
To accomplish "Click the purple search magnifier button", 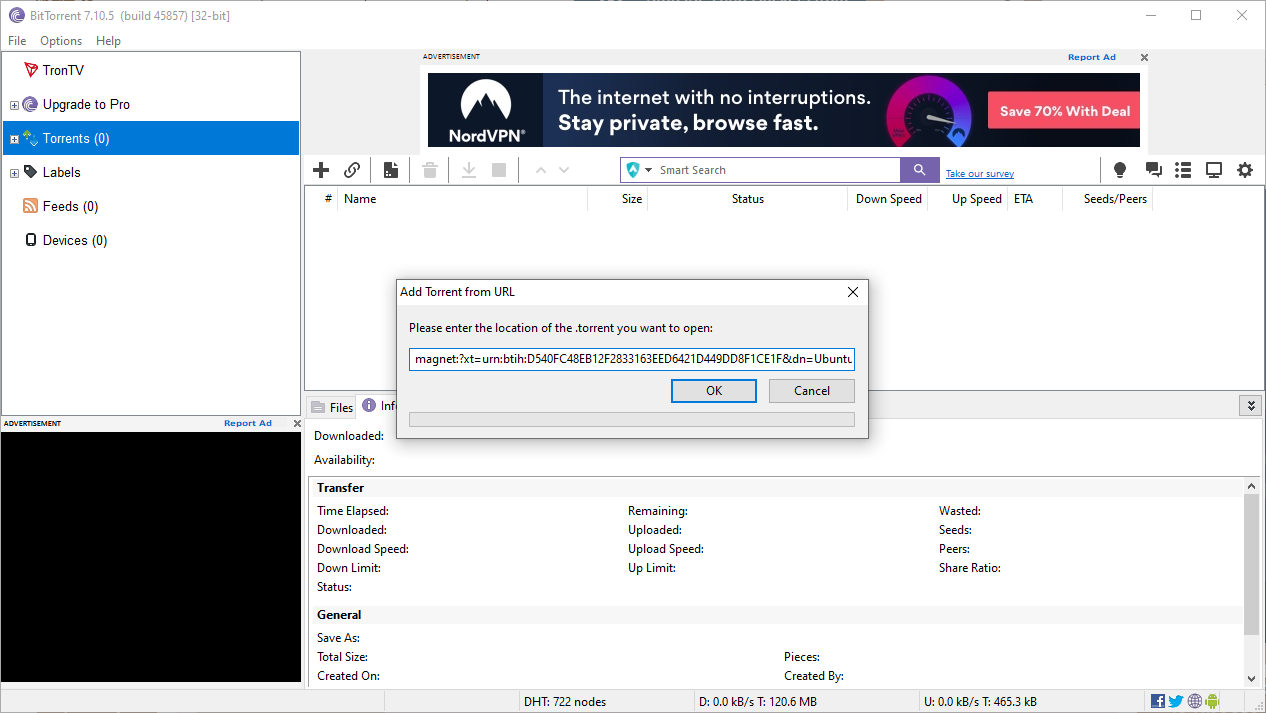I will tap(920, 170).
